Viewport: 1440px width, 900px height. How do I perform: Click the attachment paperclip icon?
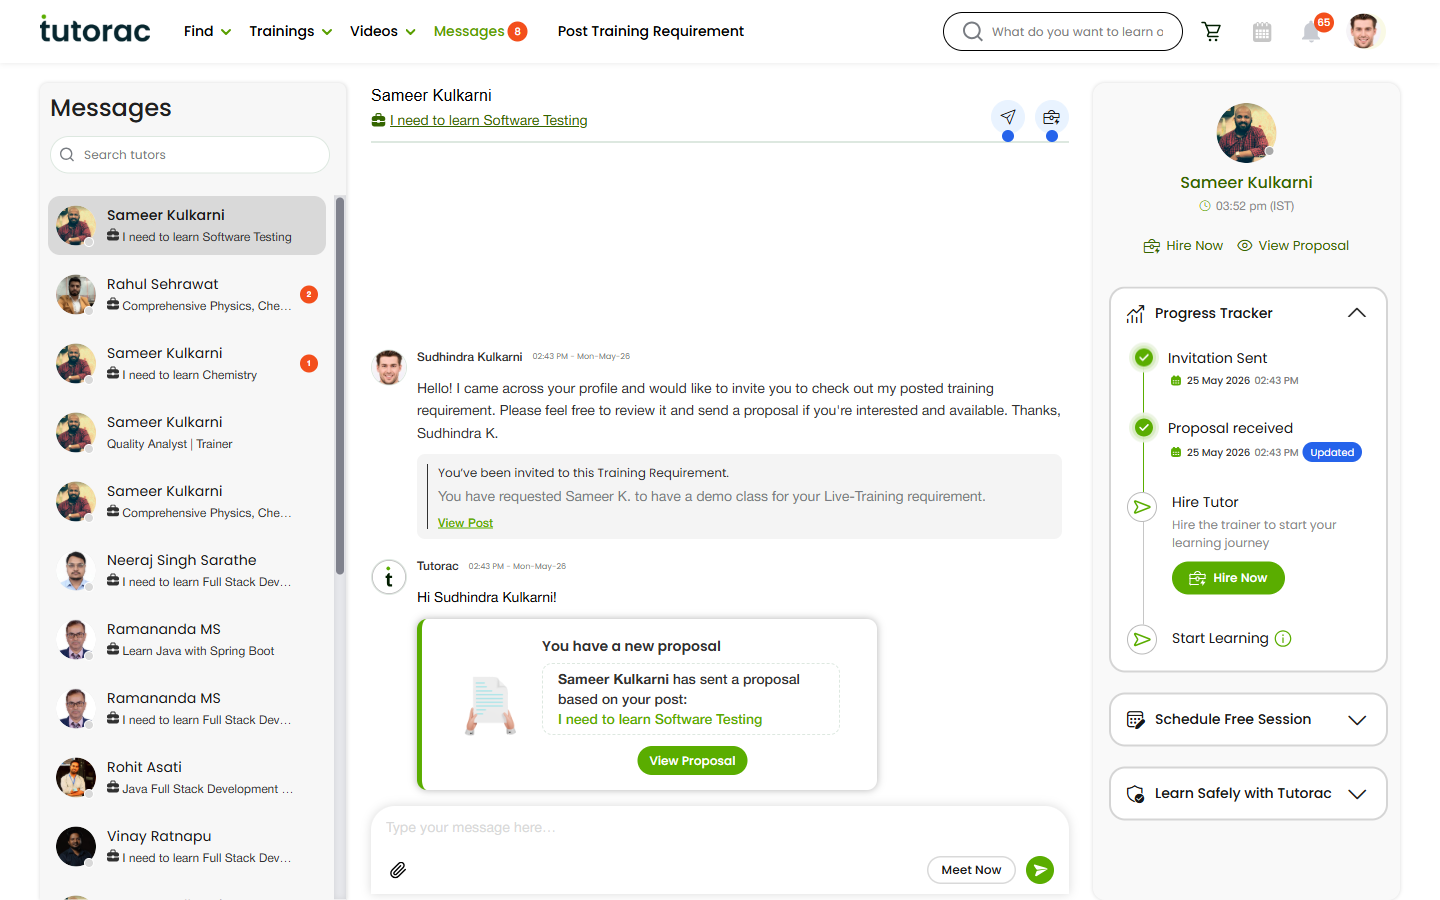398,870
